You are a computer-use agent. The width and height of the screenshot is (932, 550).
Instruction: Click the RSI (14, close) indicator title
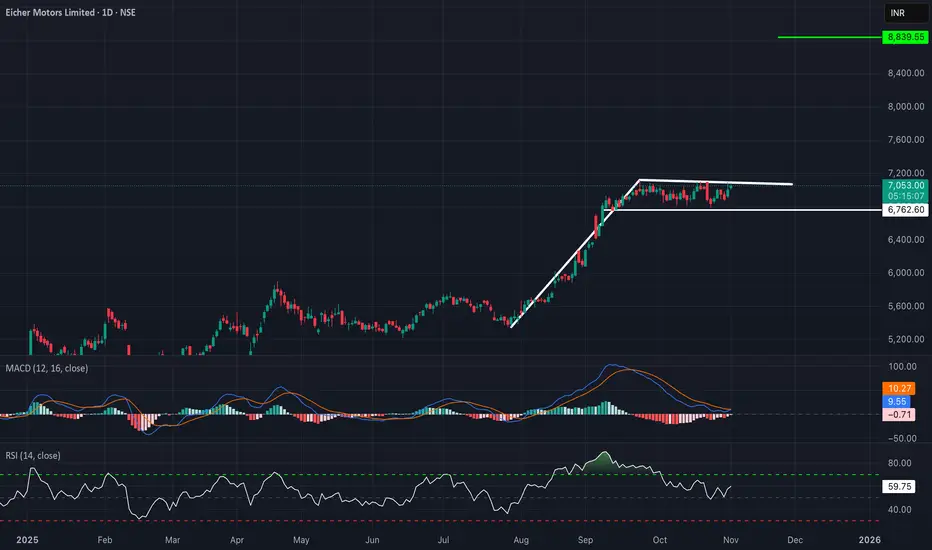coord(33,455)
